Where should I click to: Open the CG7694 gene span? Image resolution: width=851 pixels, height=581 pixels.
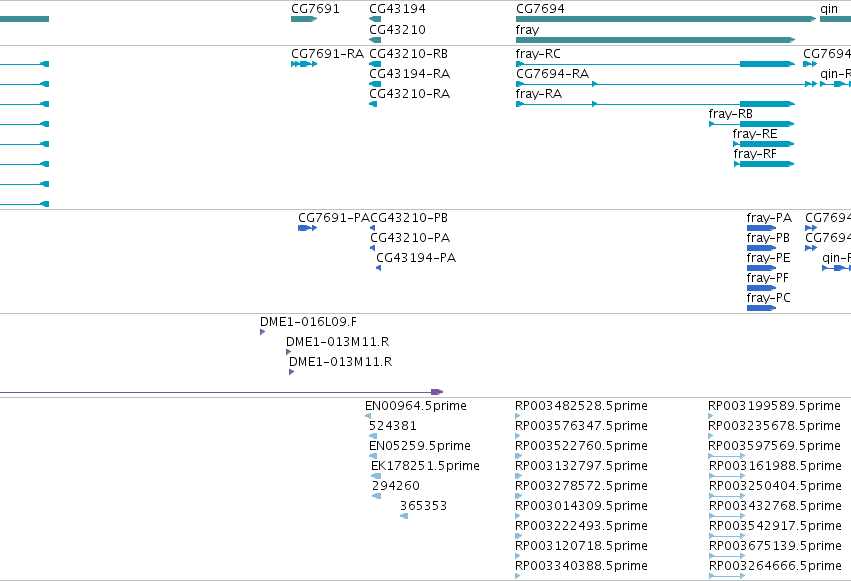pyautogui.click(x=666, y=19)
